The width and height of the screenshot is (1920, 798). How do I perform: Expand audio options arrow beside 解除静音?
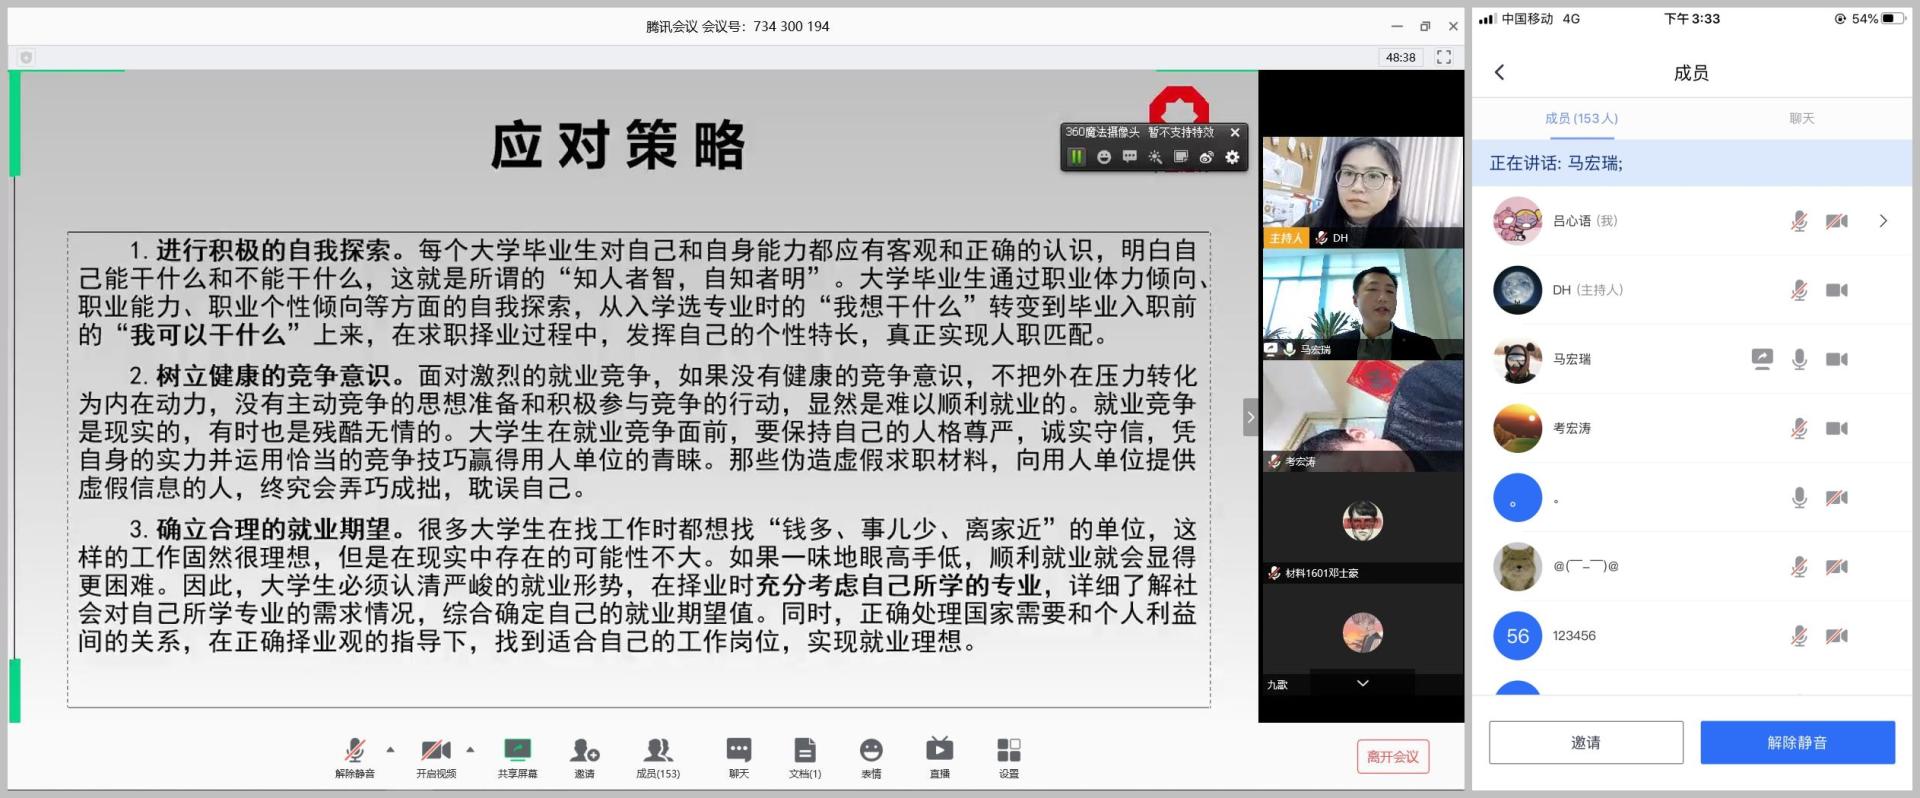click(390, 749)
